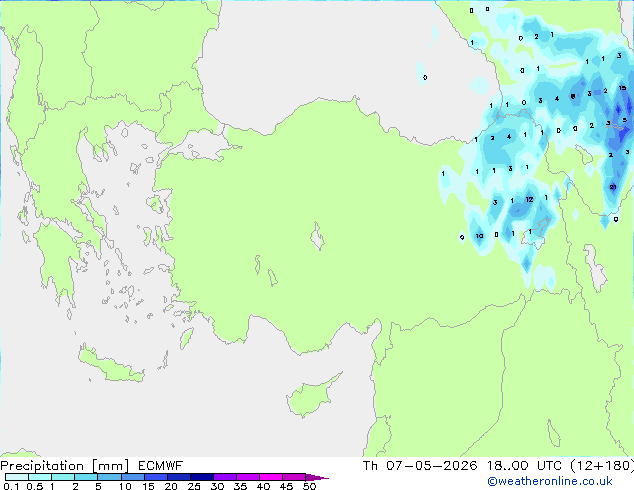Select the 35–40 mm violet legend swatch
The height and width of the screenshot is (490, 634).
click(247, 477)
